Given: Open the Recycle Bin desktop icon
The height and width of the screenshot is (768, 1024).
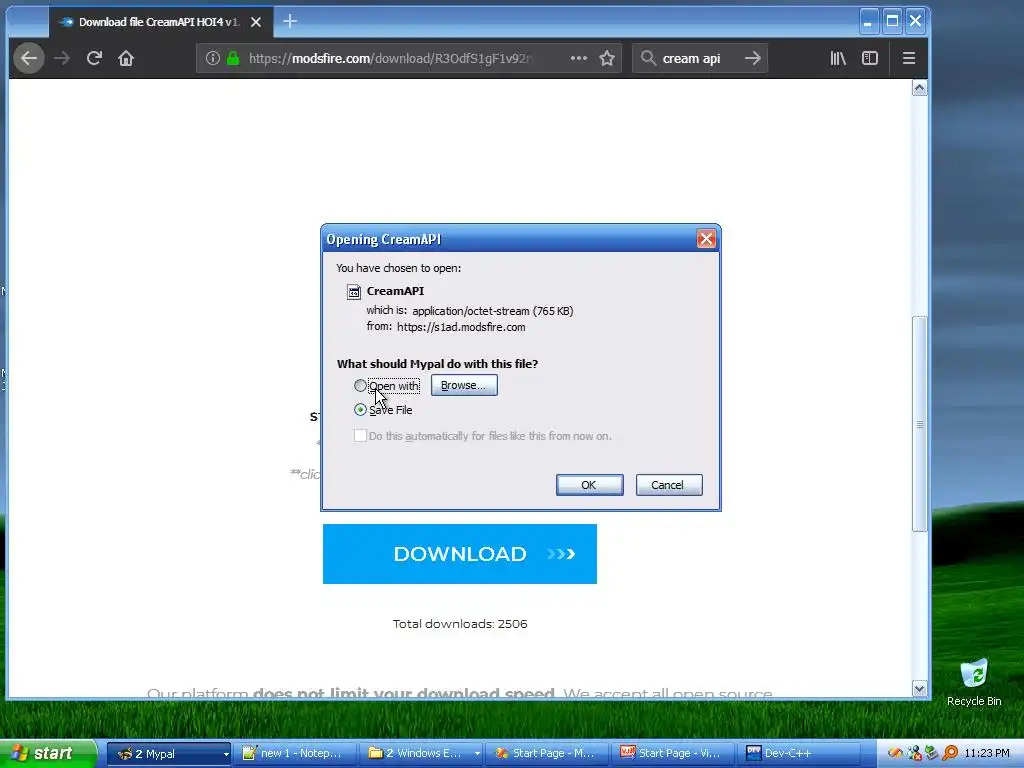Looking at the screenshot, I should point(974,682).
